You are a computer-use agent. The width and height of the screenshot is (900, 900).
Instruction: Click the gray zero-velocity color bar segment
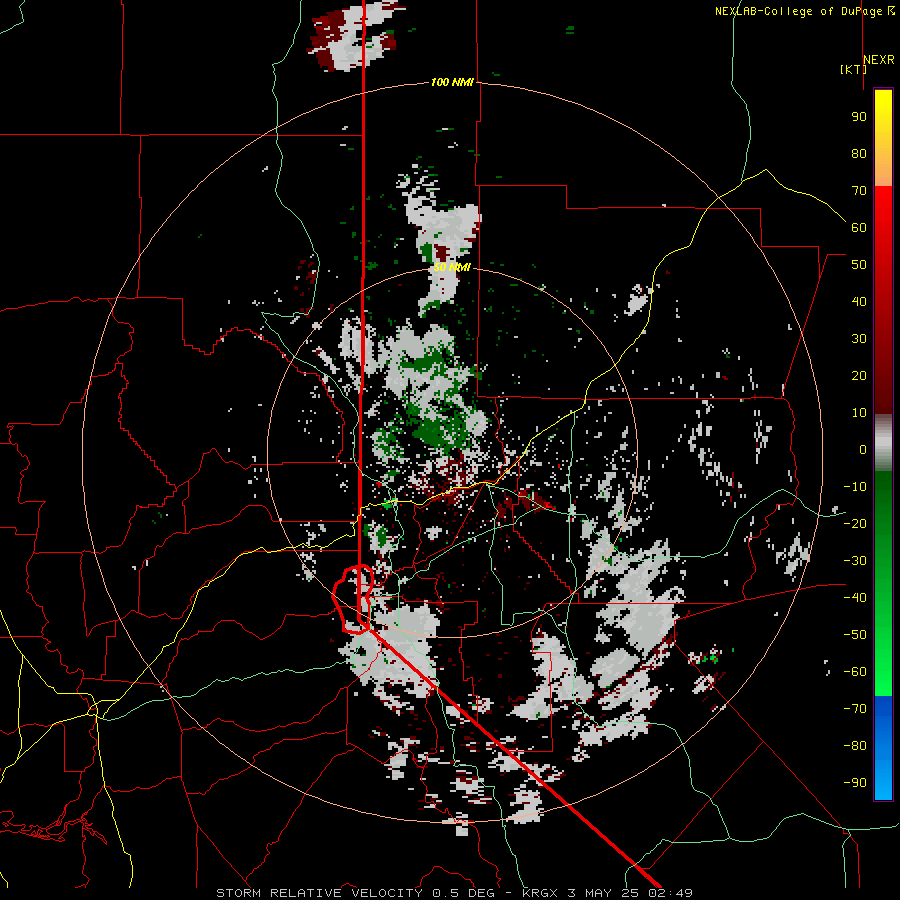click(883, 443)
